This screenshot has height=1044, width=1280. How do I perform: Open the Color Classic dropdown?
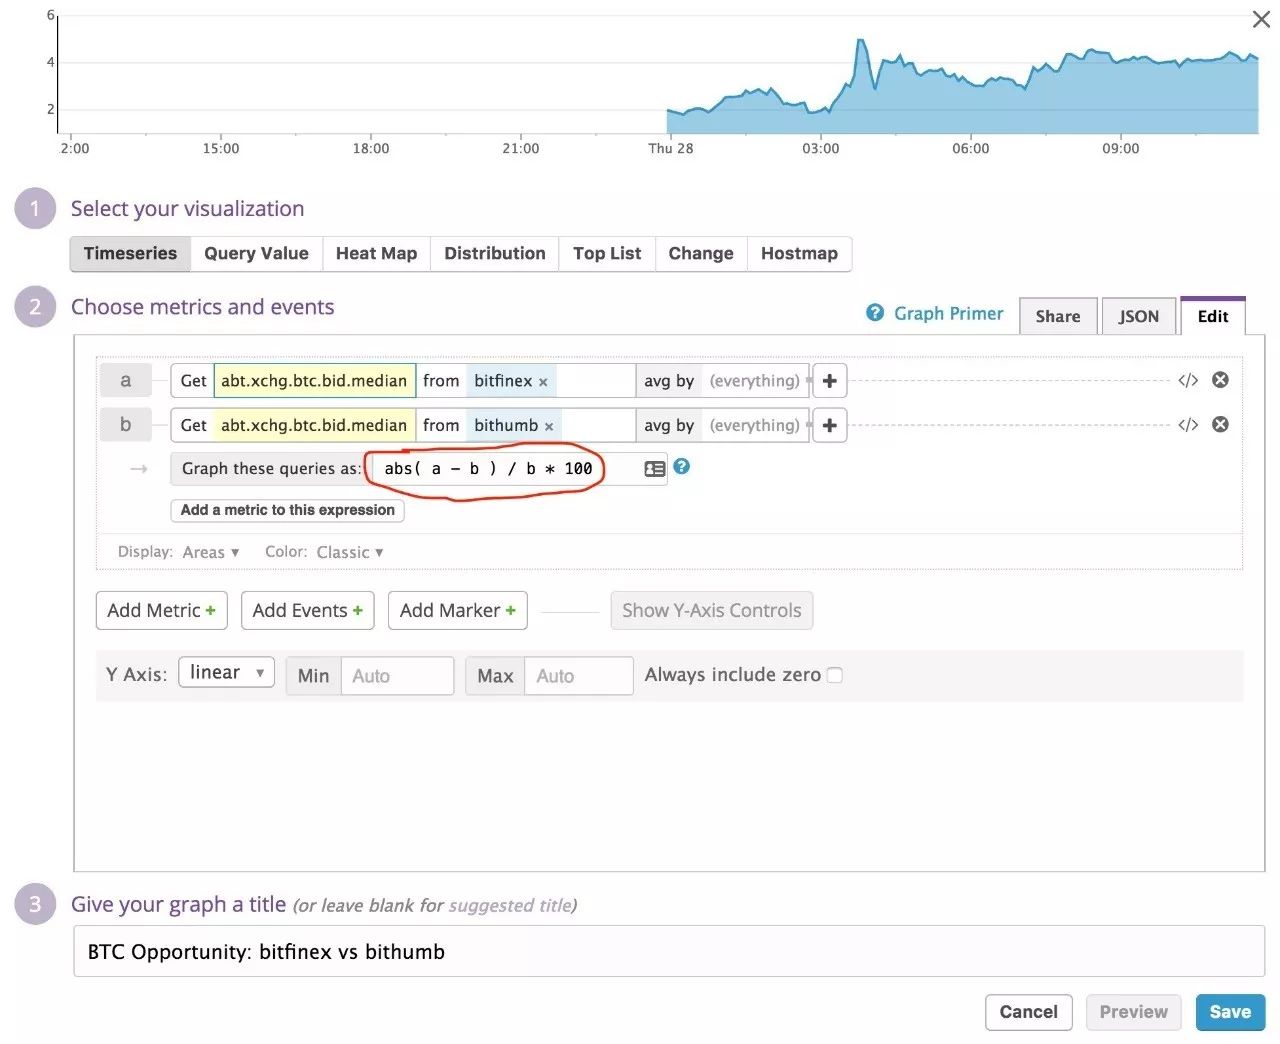[x=349, y=552]
